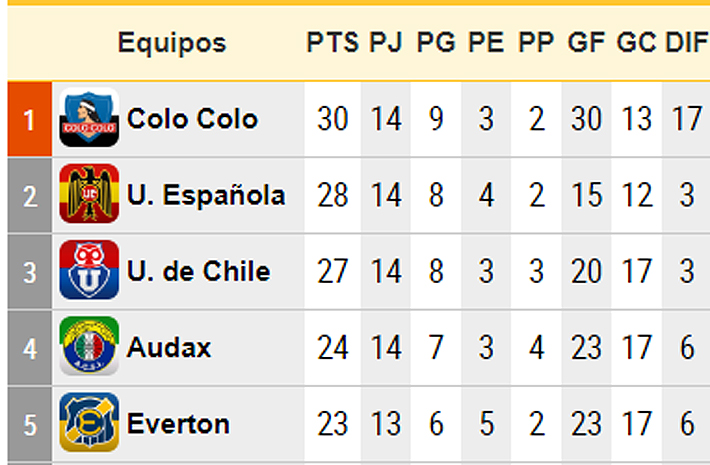Viewport: 710px width, 465px height.
Task: Click the Unión Española eagle crest
Action: coord(89,194)
